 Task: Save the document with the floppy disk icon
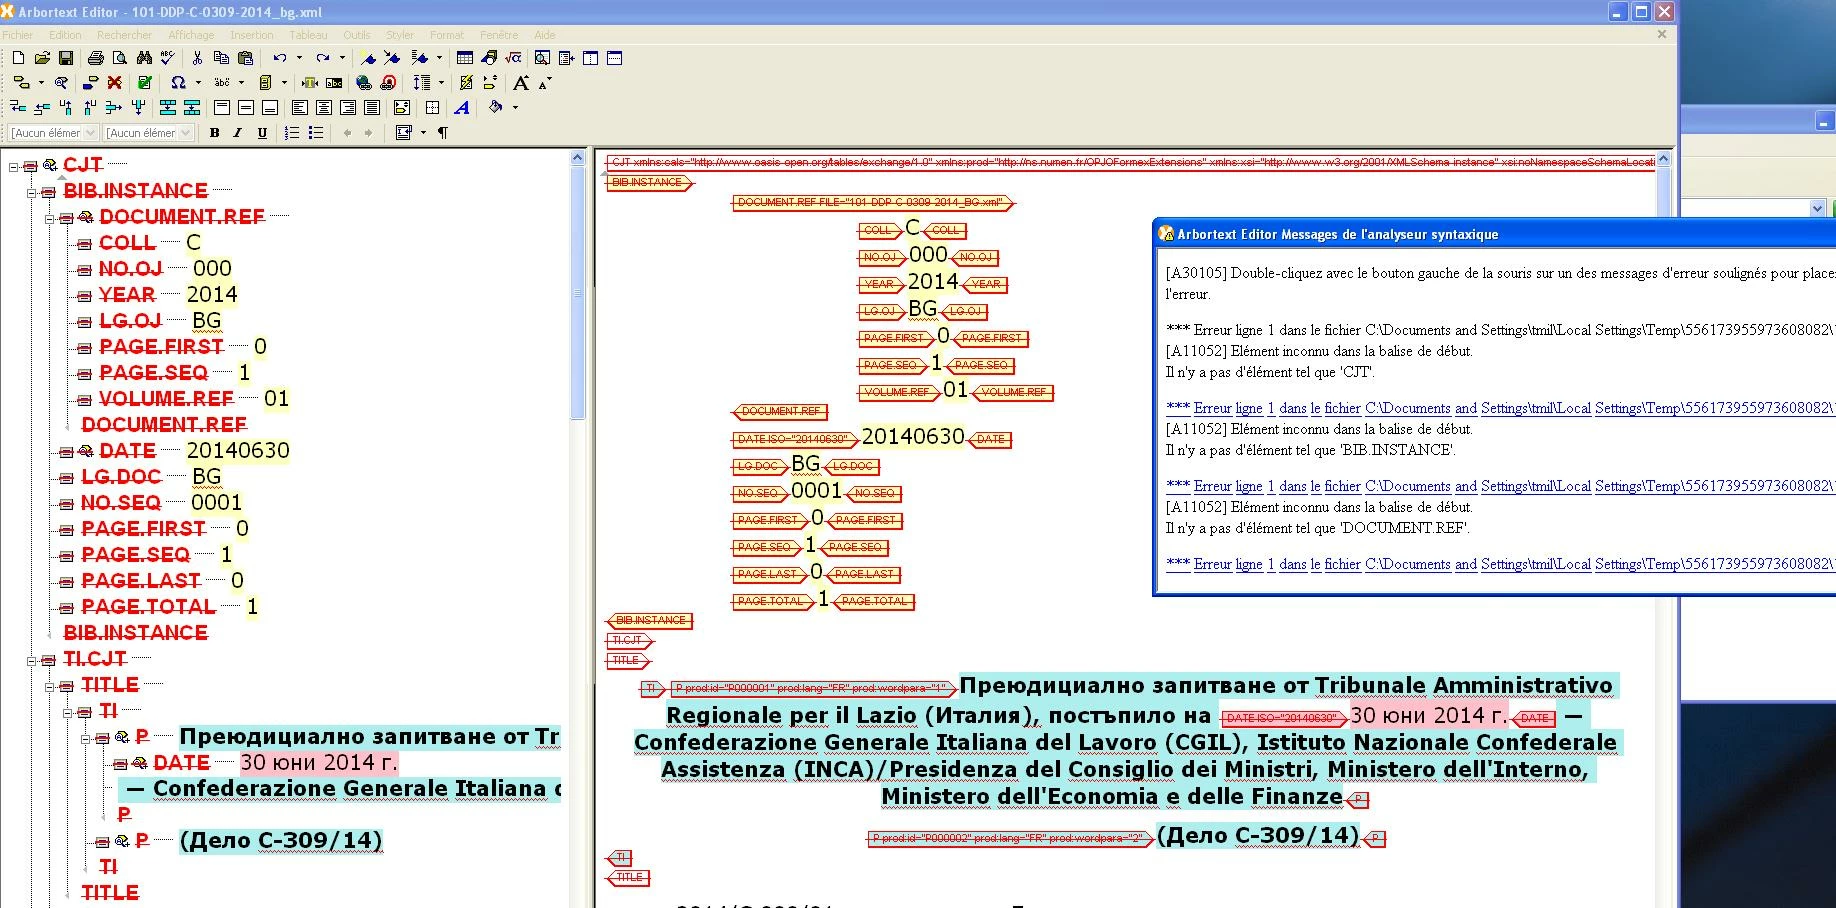(x=66, y=58)
